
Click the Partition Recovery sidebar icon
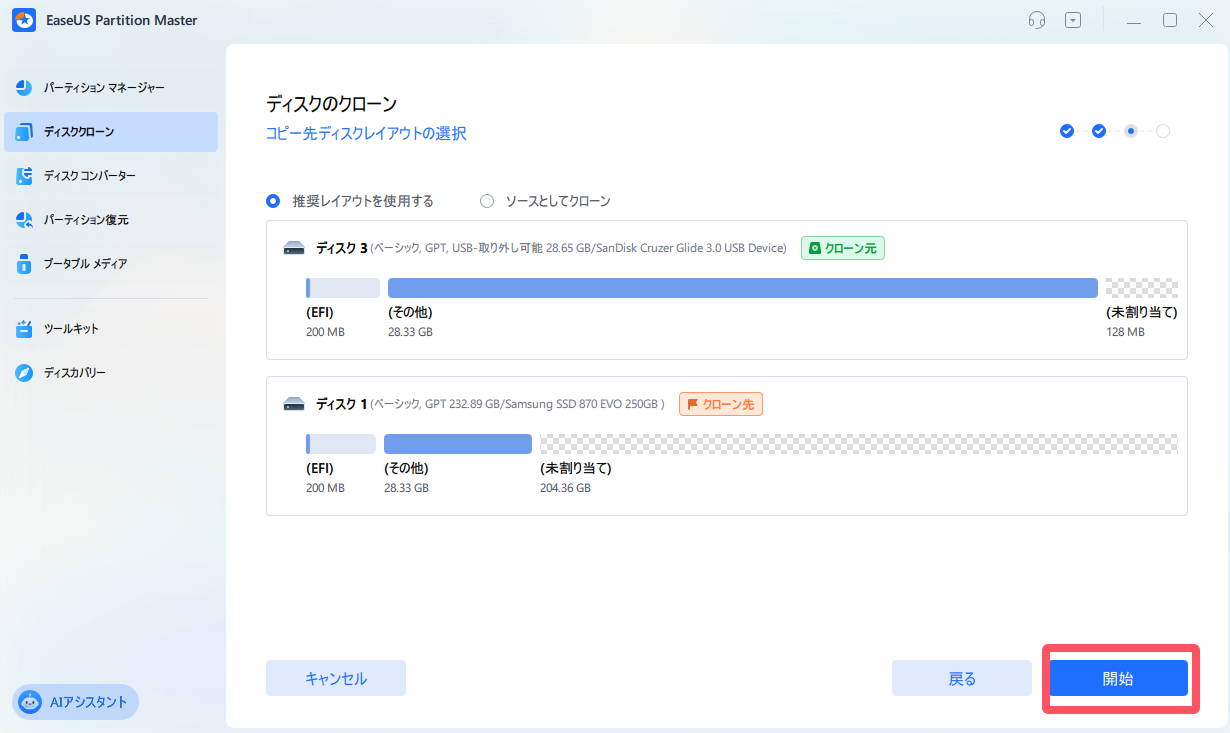coord(25,220)
